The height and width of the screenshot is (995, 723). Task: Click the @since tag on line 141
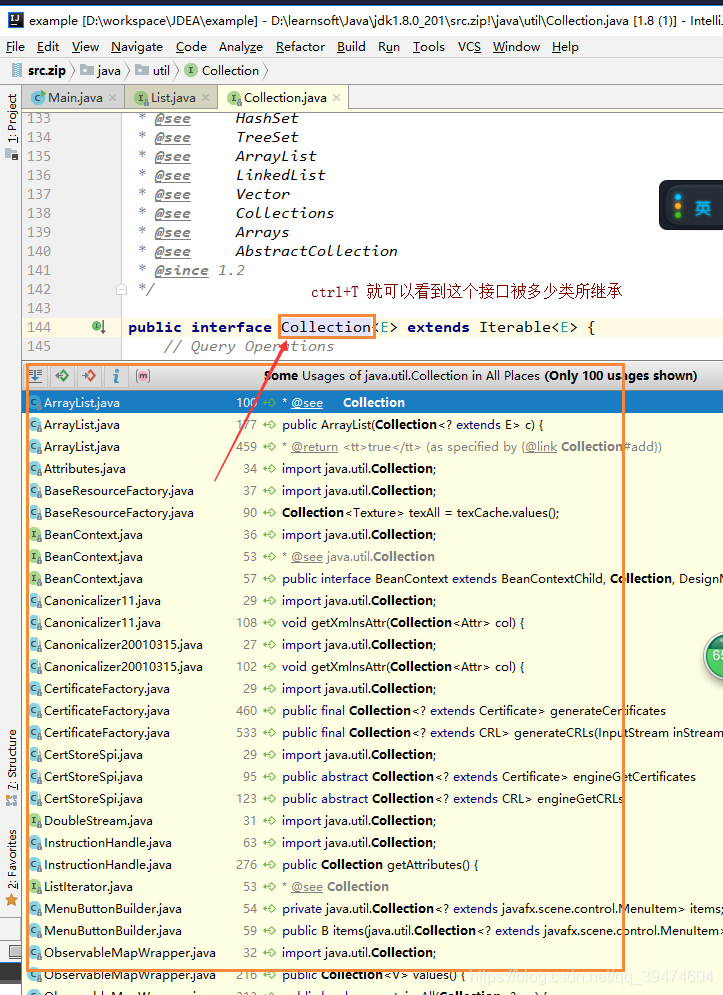182,271
